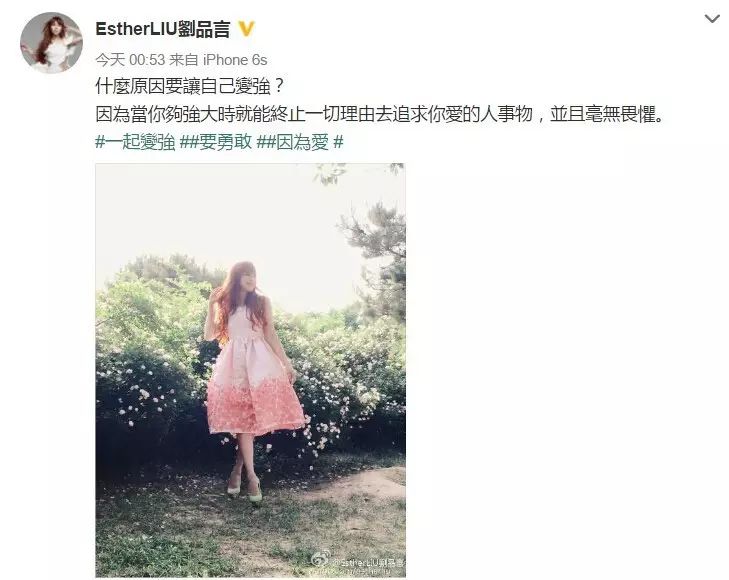Enlarge the pink dress garden photo
The width and height of the screenshot is (729, 580).
(x=251, y=370)
